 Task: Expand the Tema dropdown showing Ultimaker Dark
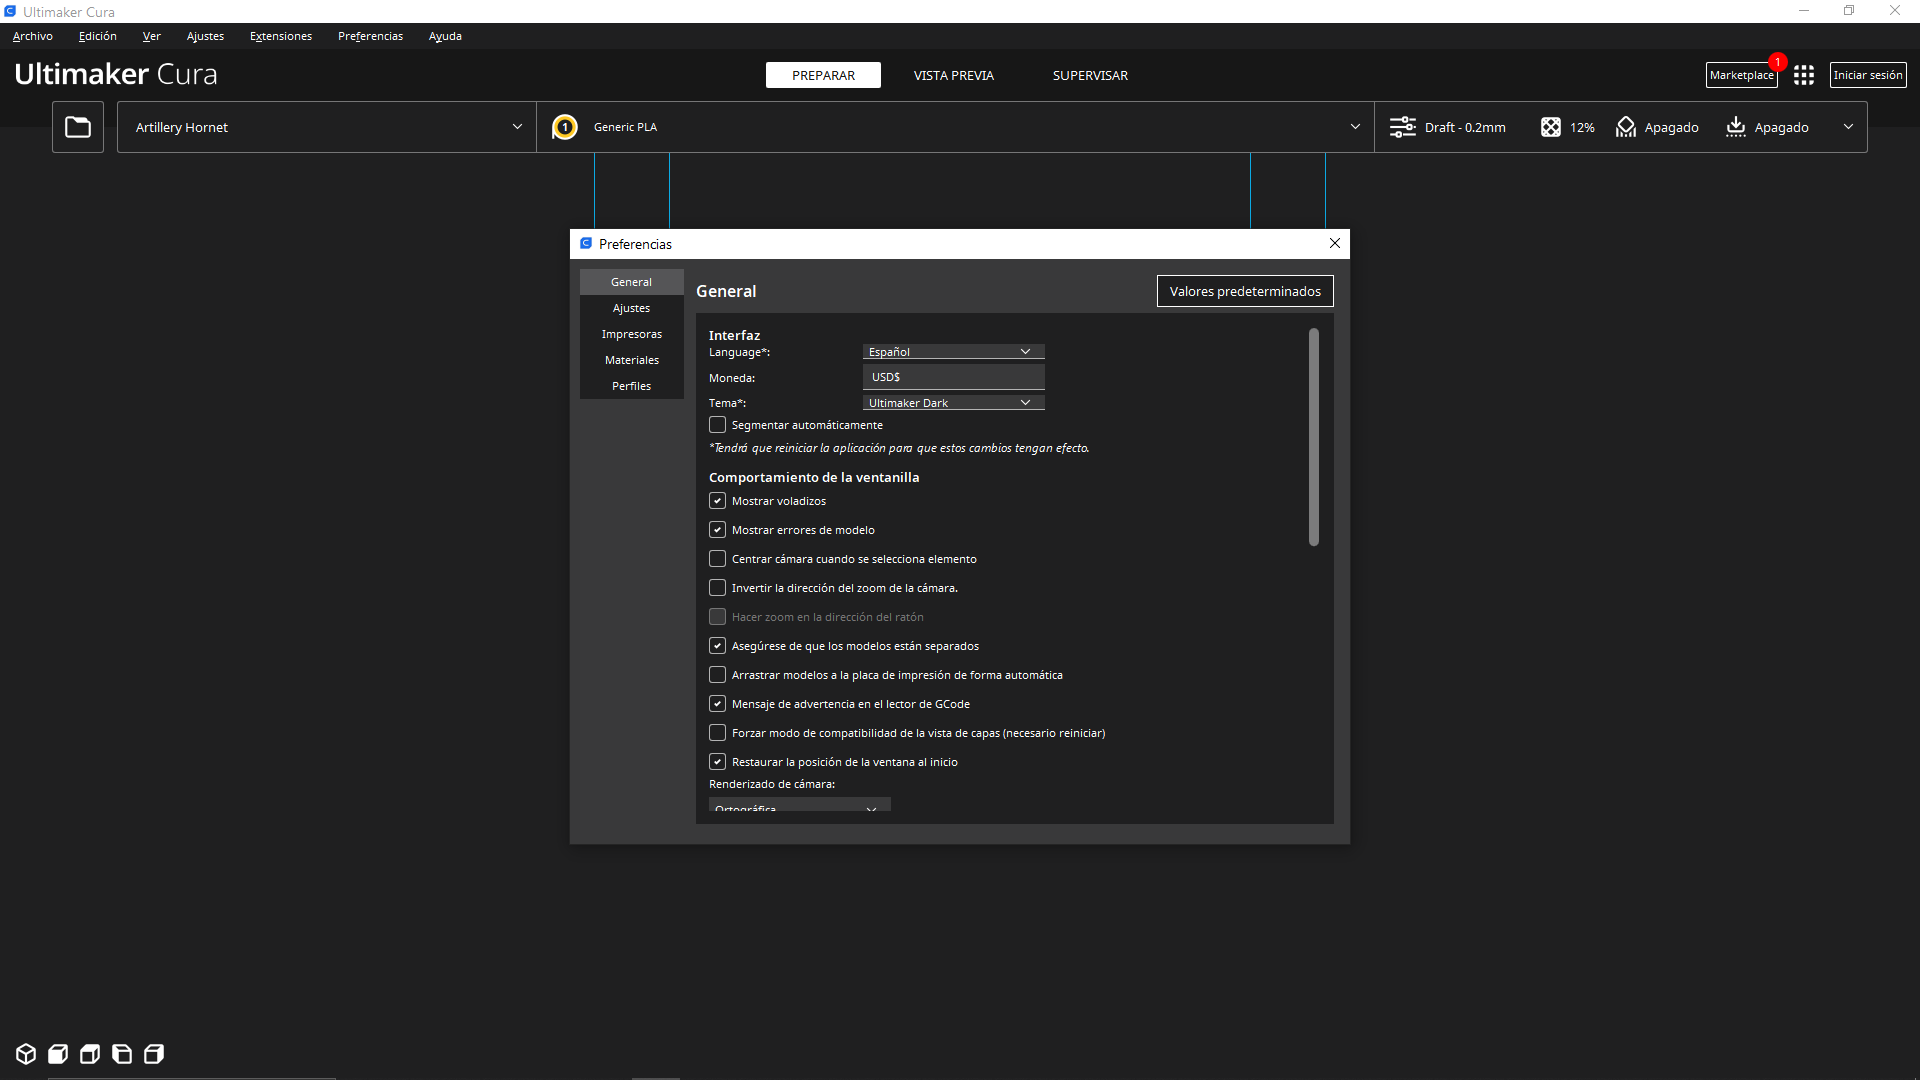pos(953,403)
